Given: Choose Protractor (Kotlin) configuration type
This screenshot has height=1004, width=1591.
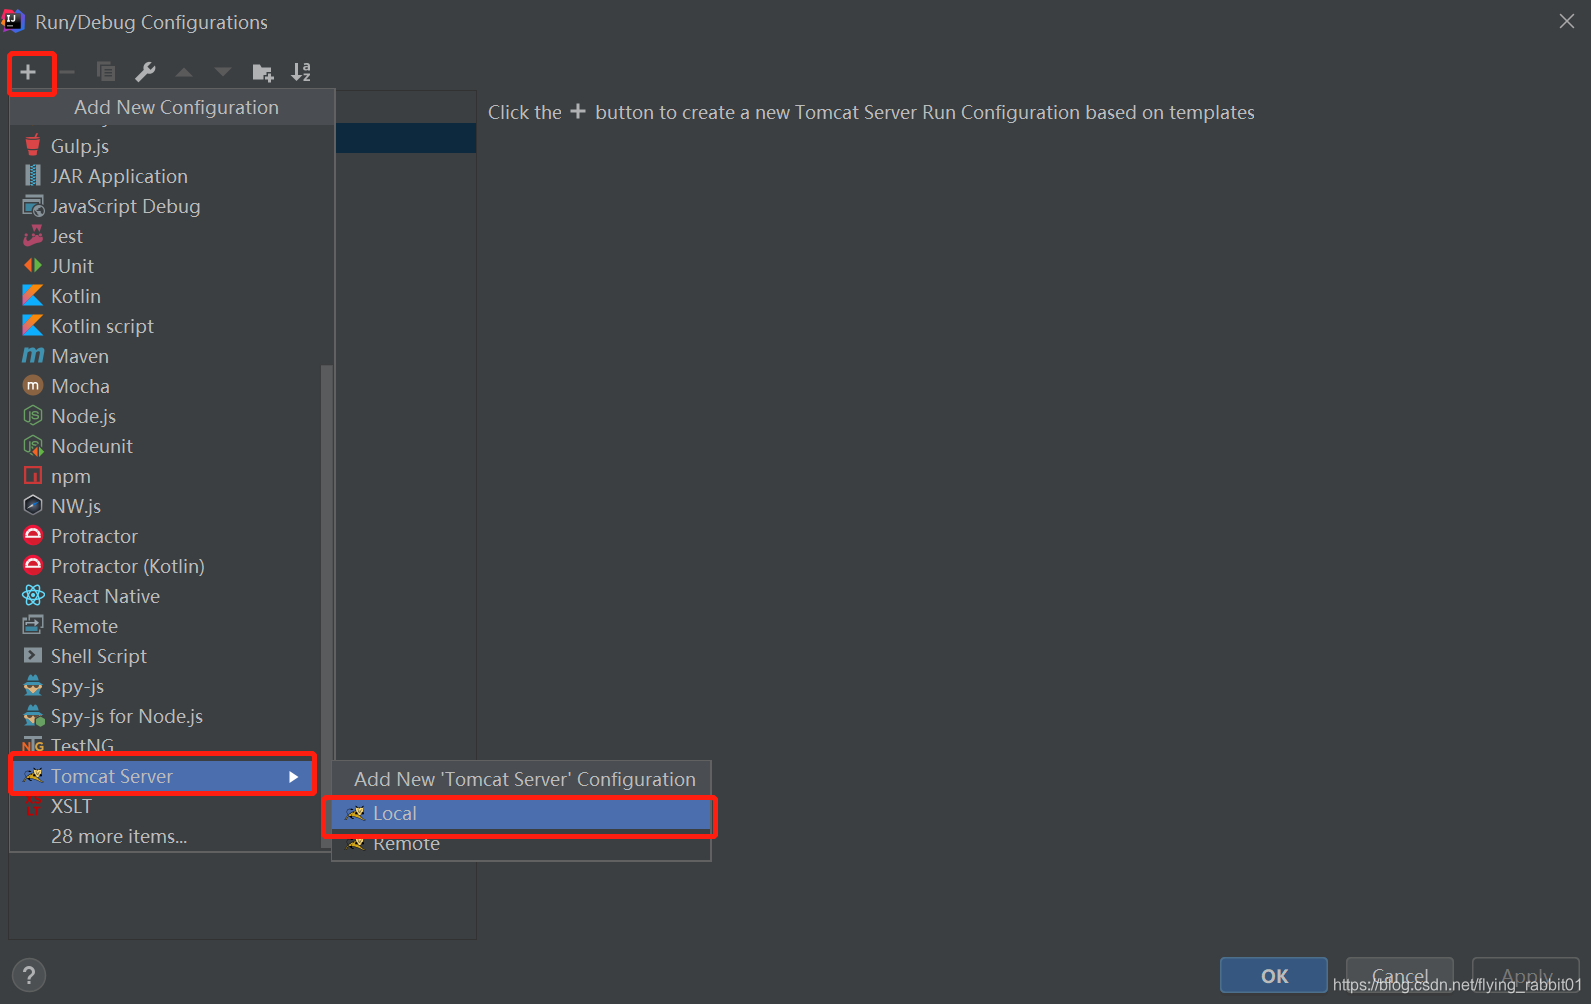Looking at the screenshot, I should [x=165, y=566].
